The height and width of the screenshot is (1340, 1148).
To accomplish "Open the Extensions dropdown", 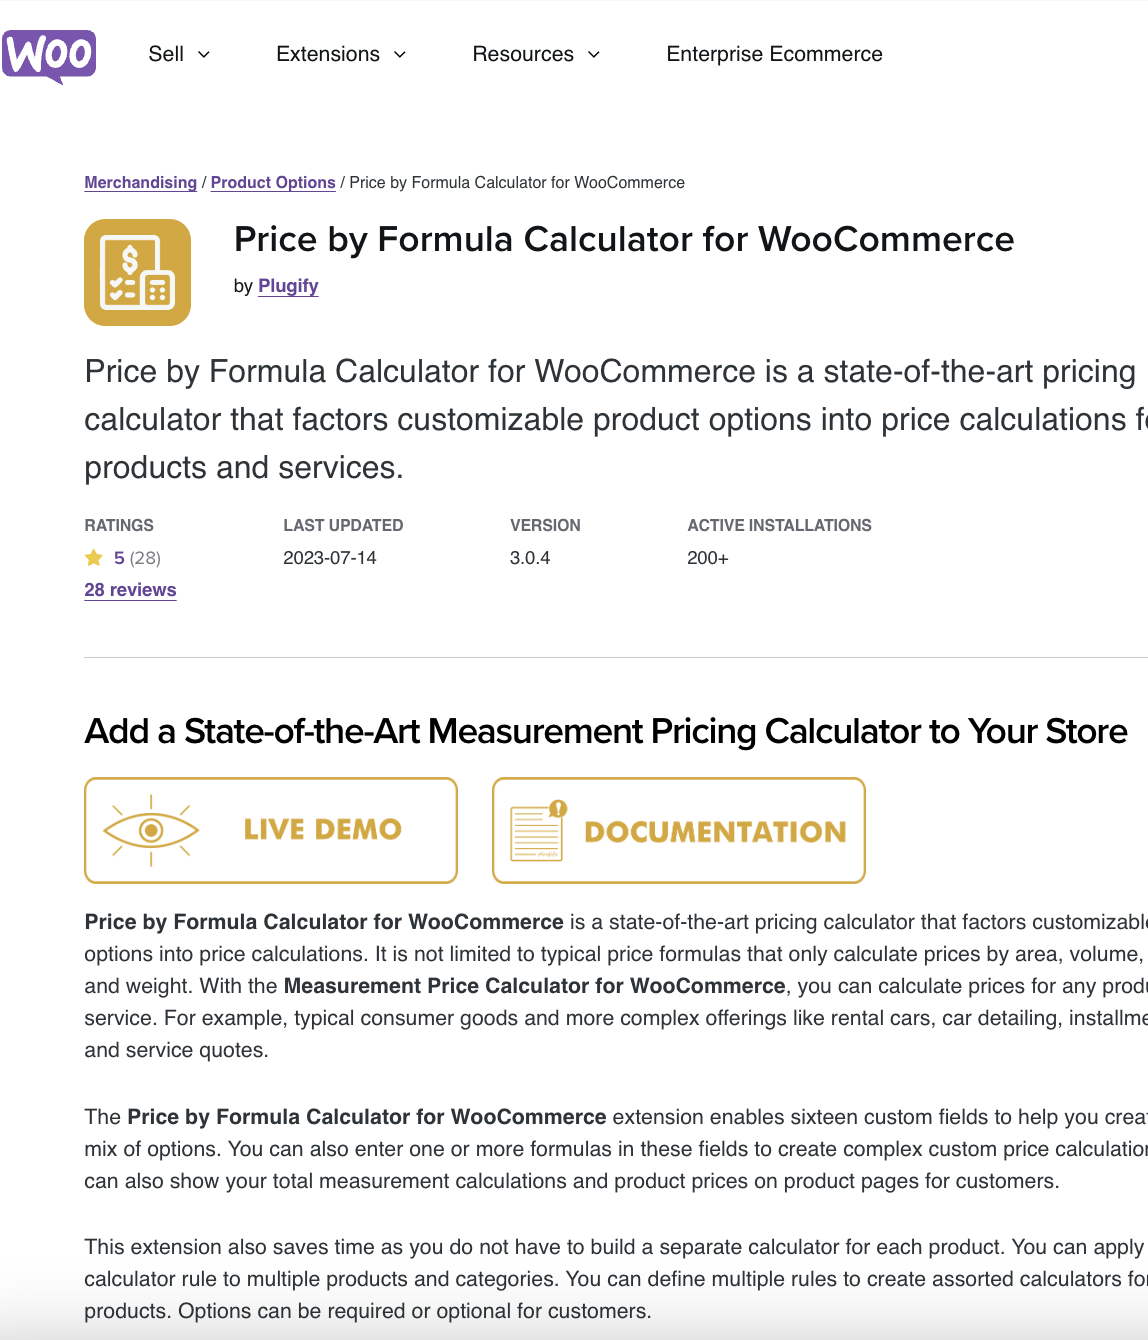I will [x=341, y=55].
